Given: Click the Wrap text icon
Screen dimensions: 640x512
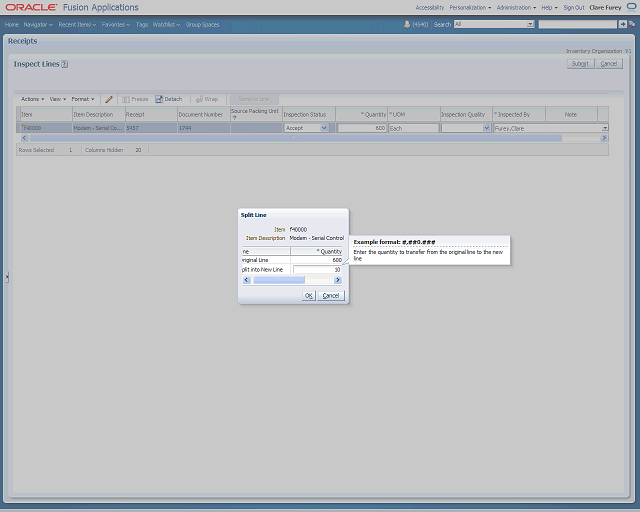Looking at the screenshot, I should click(x=199, y=99).
